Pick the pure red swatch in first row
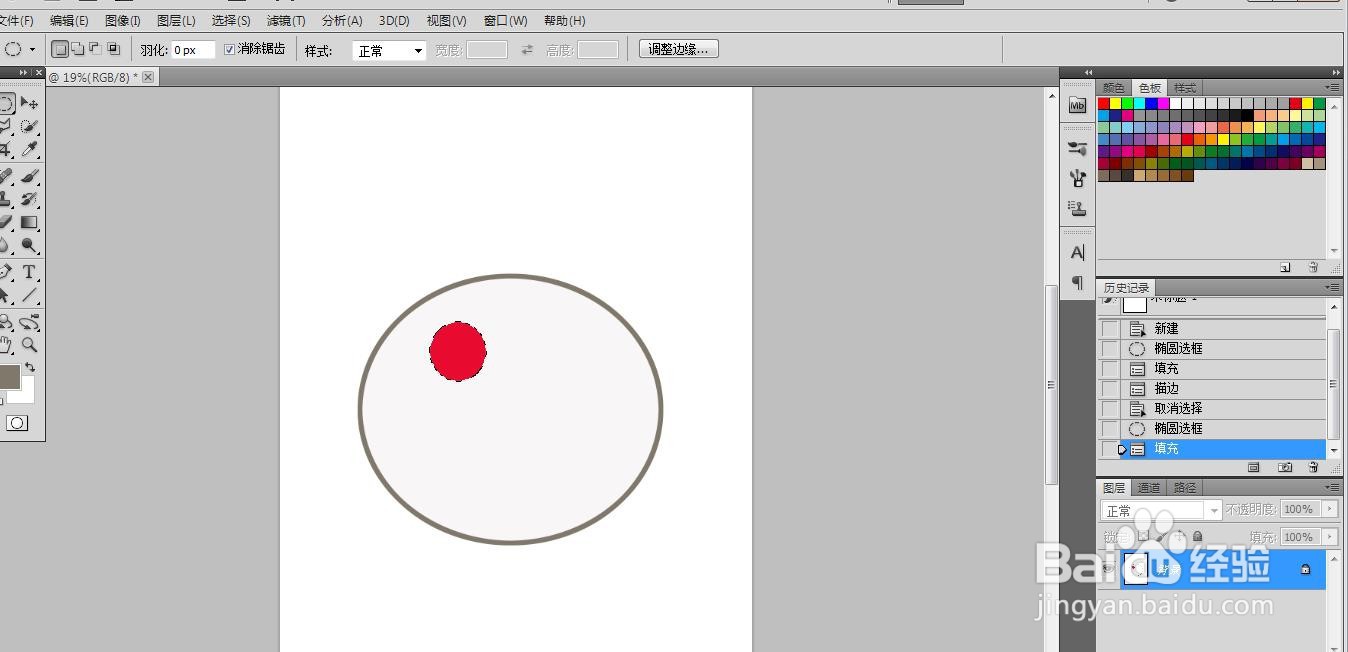Screen dimensions: 1348x652 tap(1104, 103)
